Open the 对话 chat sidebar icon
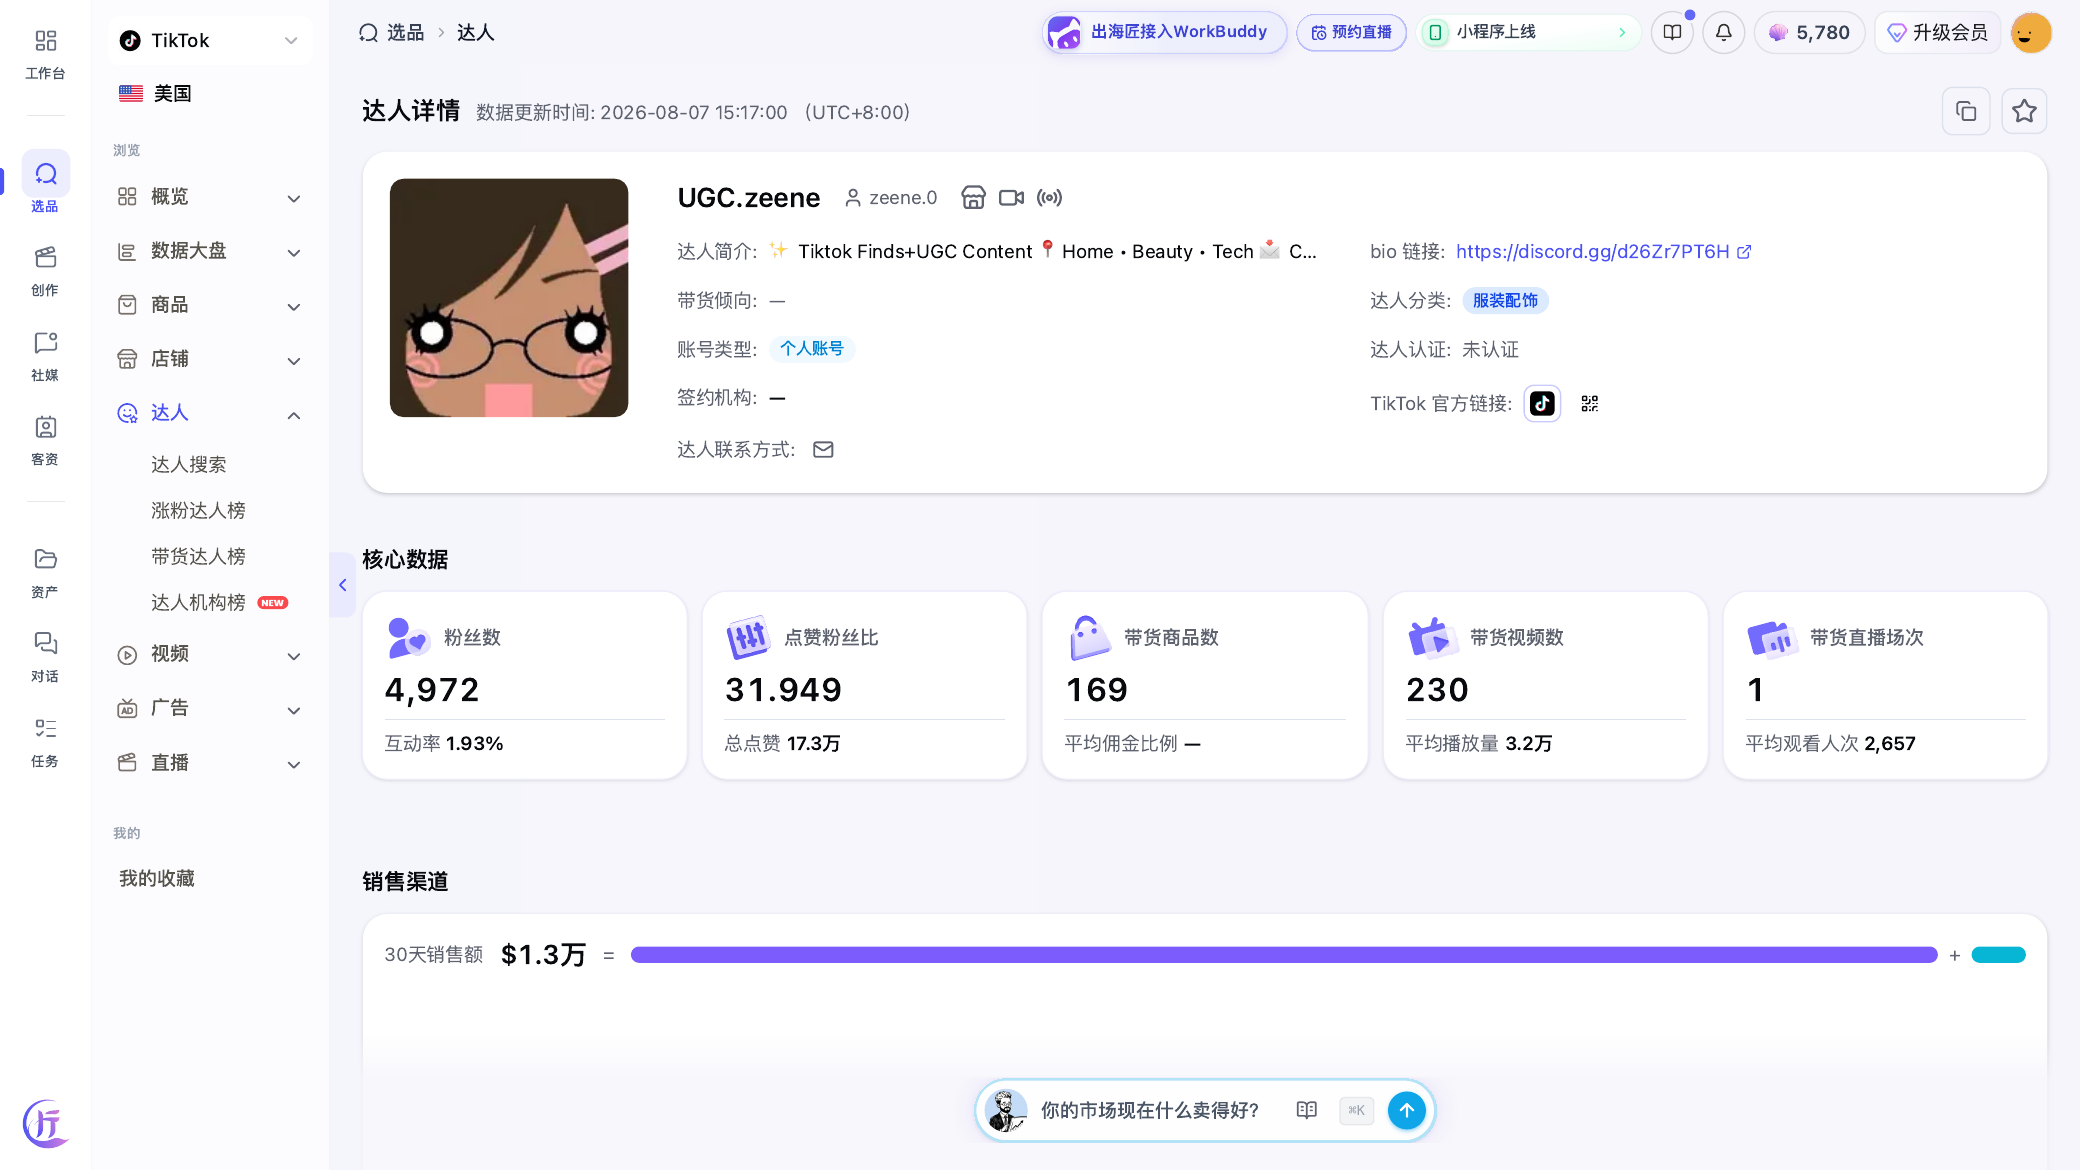Image resolution: width=2080 pixels, height=1170 pixels. (x=45, y=657)
